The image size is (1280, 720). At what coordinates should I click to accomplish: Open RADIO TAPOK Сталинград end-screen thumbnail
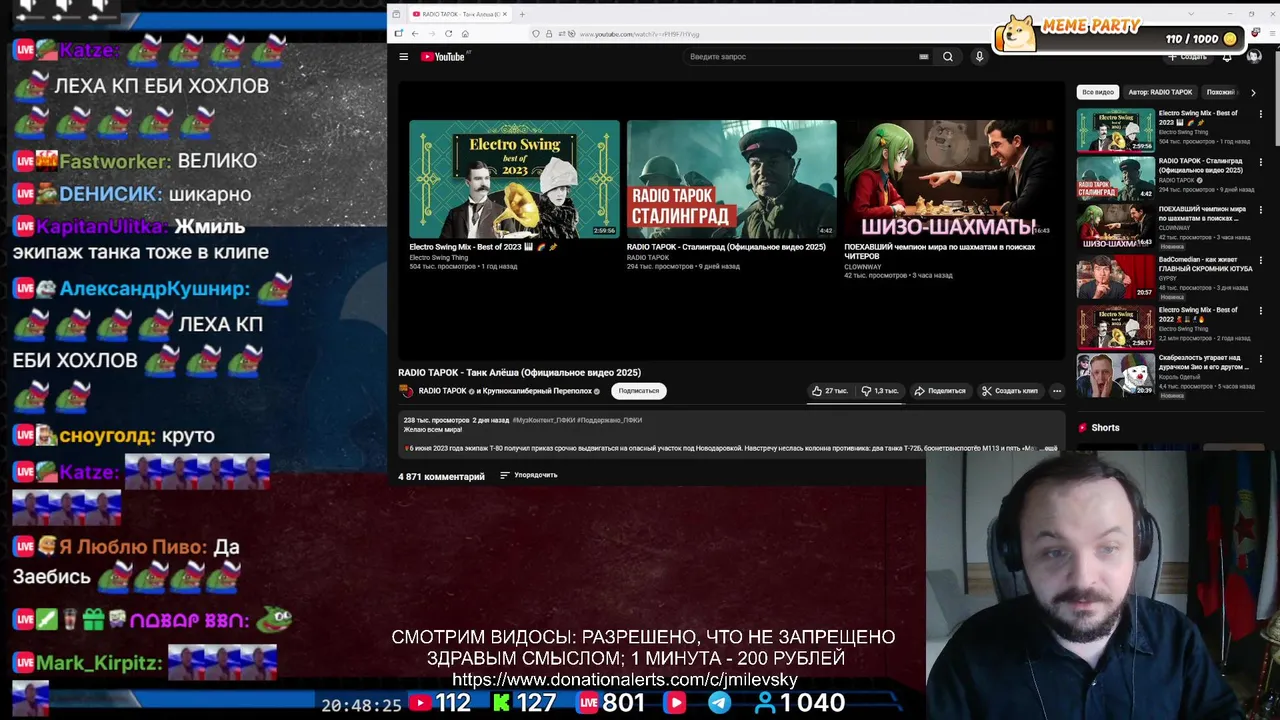[x=731, y=179]
